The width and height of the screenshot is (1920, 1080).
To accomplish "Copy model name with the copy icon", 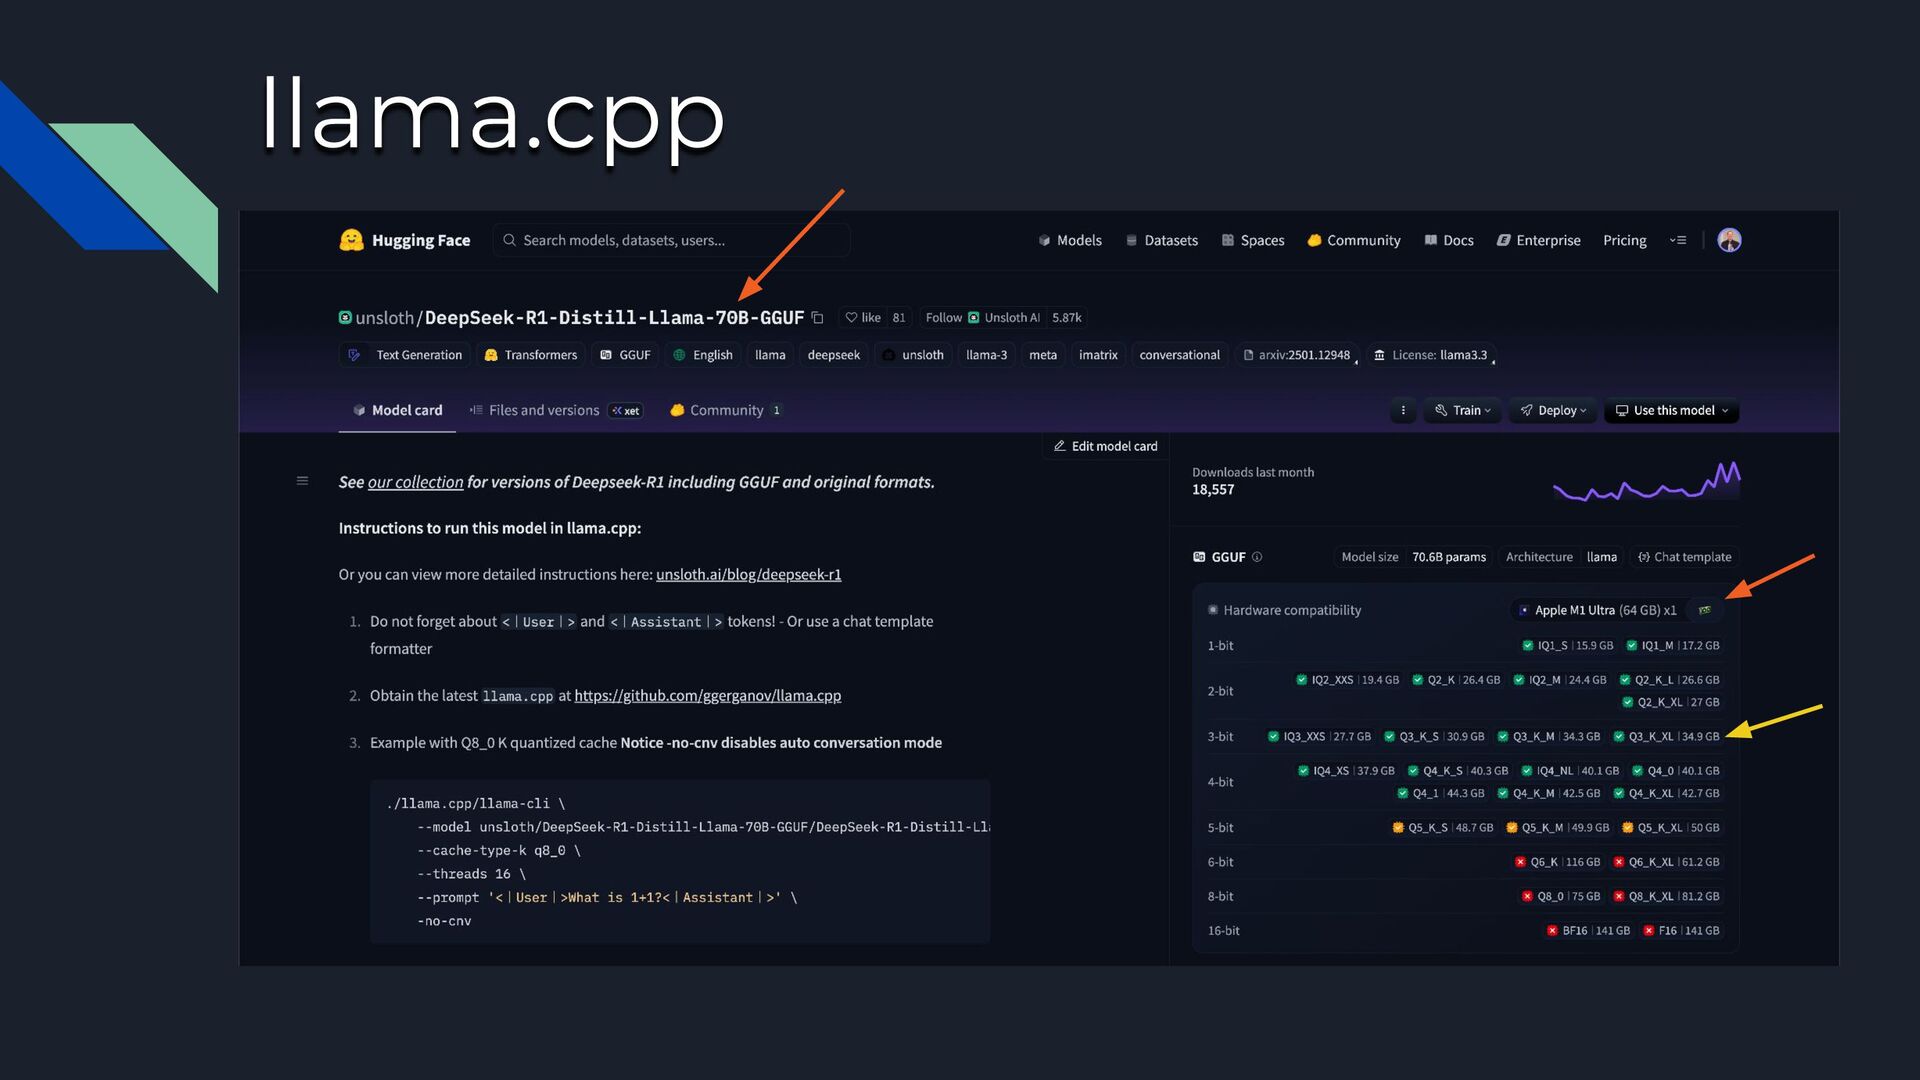I will pos(817,318).
